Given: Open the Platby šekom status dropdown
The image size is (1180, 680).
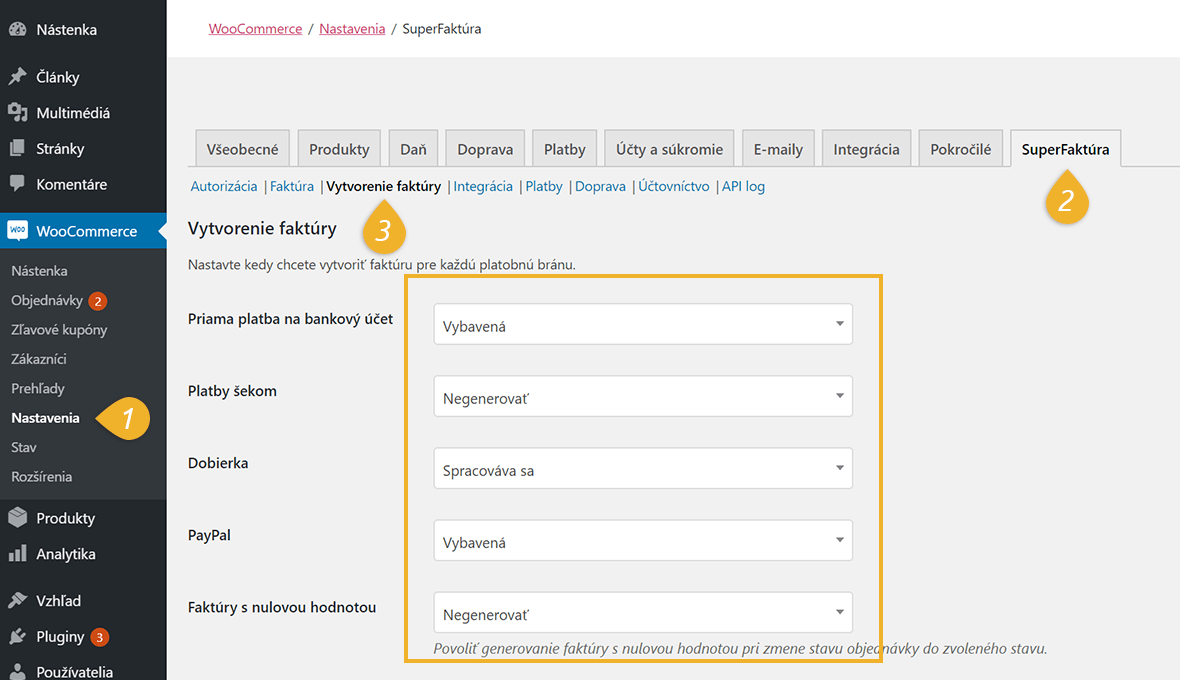Looking at the screenshot, I should pos(643,396).
